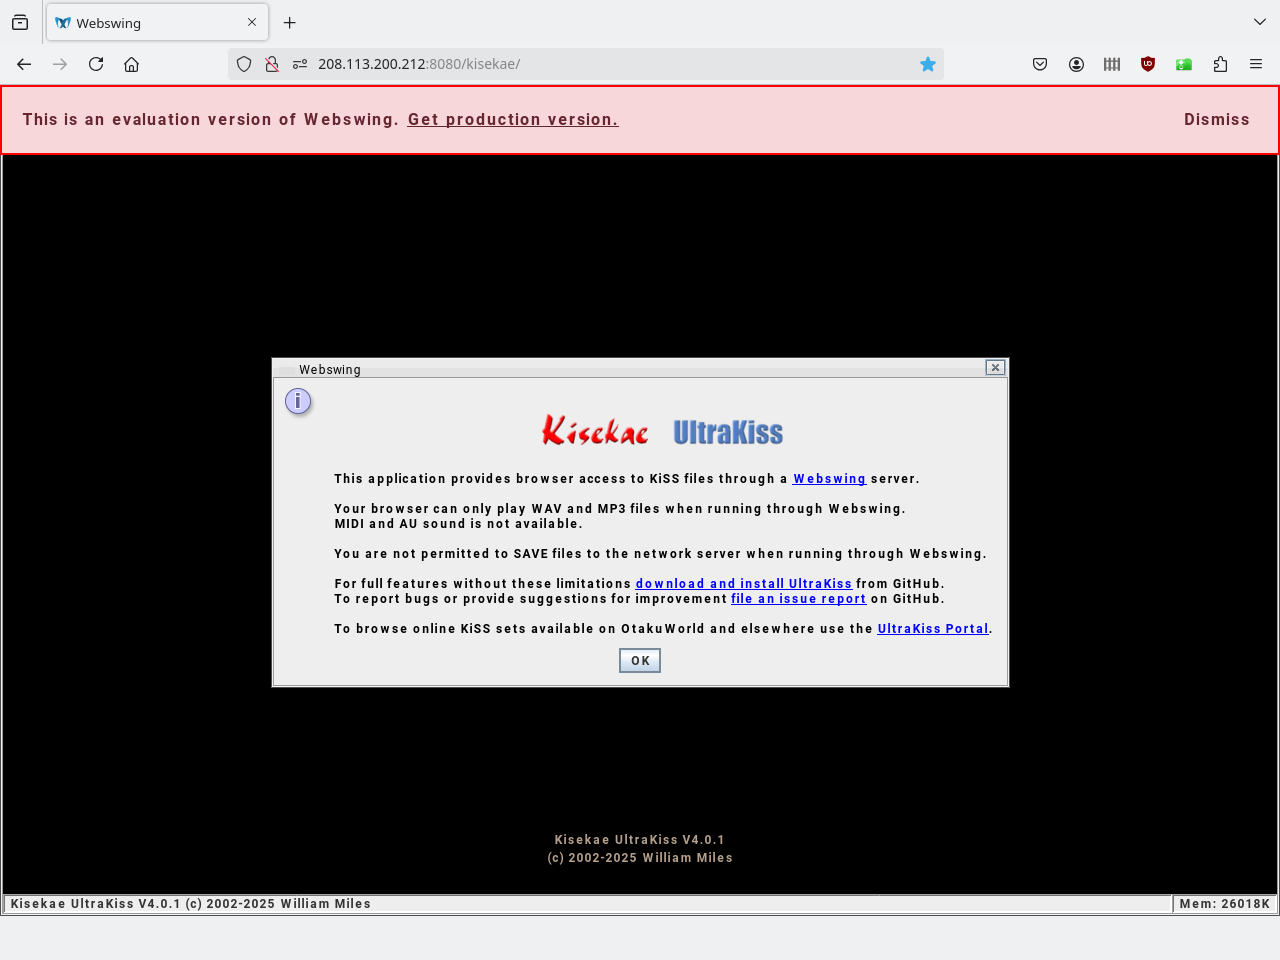1280x960 pixels.
Task: Open the Pocket save icon
Action: click(1040, 64)
